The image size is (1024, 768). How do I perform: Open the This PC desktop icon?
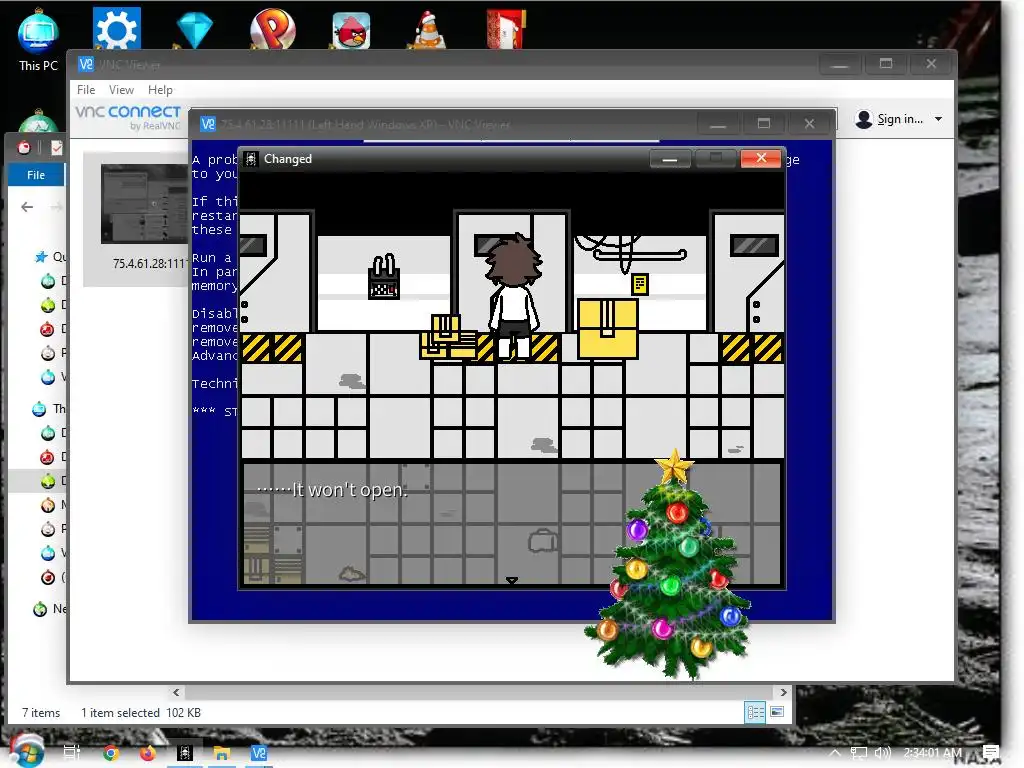[38, 40]
